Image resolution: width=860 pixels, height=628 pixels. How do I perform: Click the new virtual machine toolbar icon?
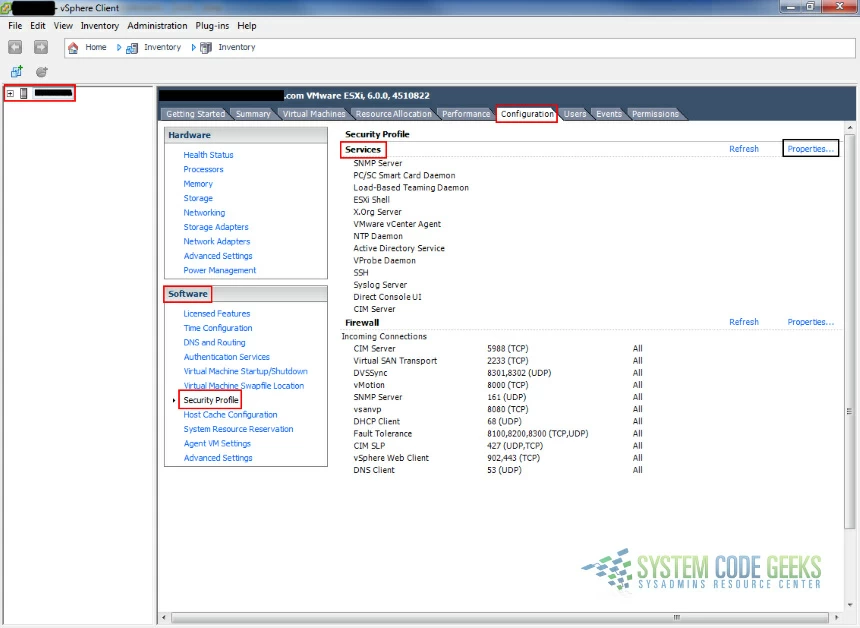pyautogui.click(x=16, y=71)
